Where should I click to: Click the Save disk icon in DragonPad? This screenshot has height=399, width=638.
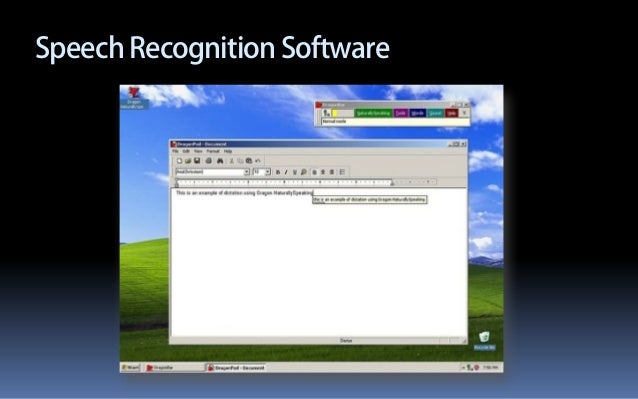[197, 161]
